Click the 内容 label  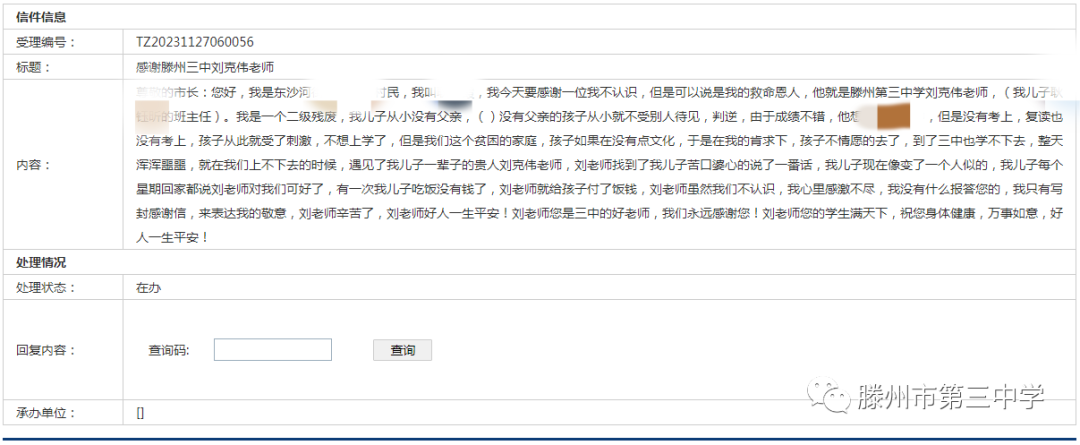33,165
